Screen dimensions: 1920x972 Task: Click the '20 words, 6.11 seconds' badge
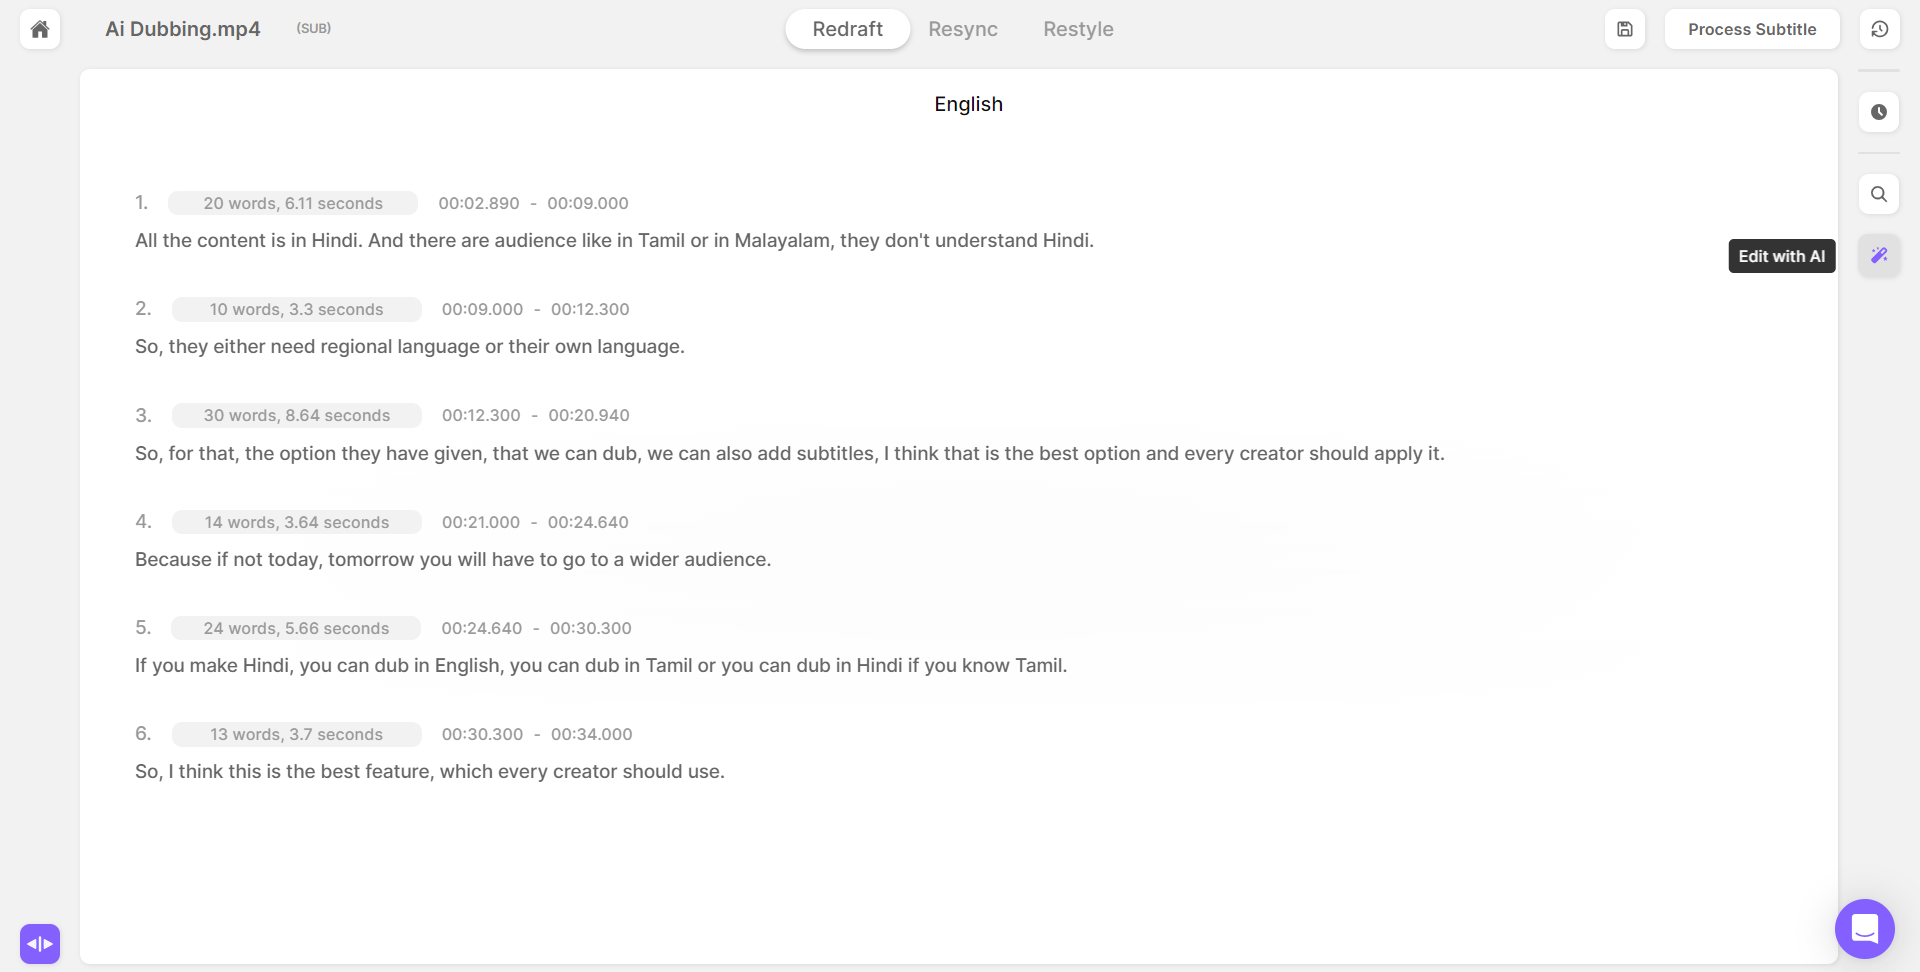(292, 203)
